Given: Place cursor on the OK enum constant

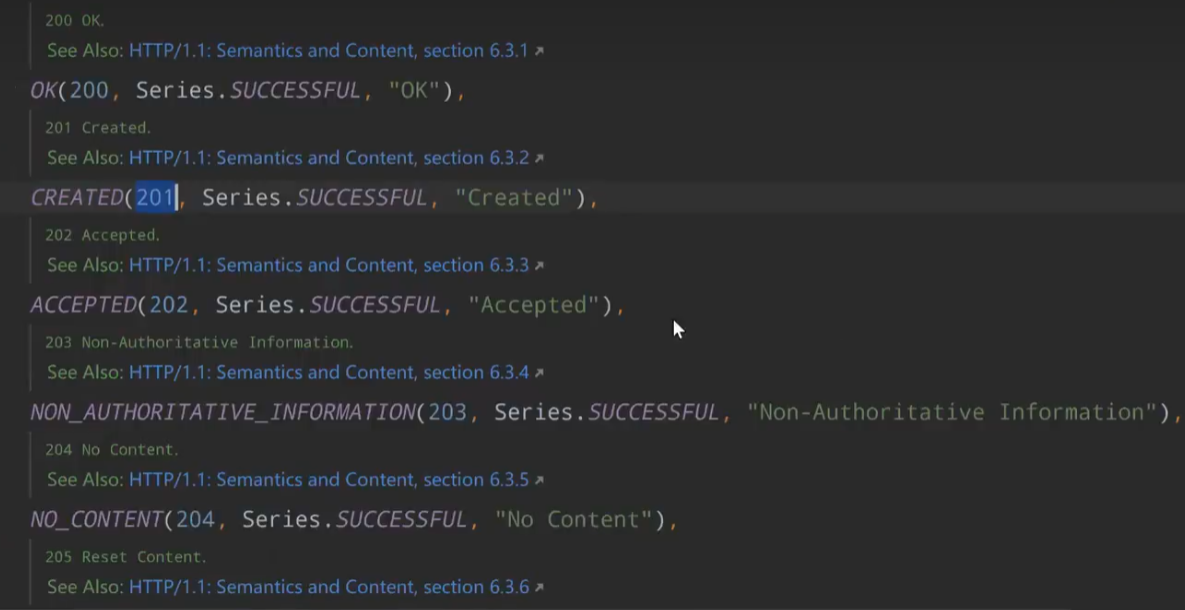Looking at the screenshot, I should [x=43, y=90].
